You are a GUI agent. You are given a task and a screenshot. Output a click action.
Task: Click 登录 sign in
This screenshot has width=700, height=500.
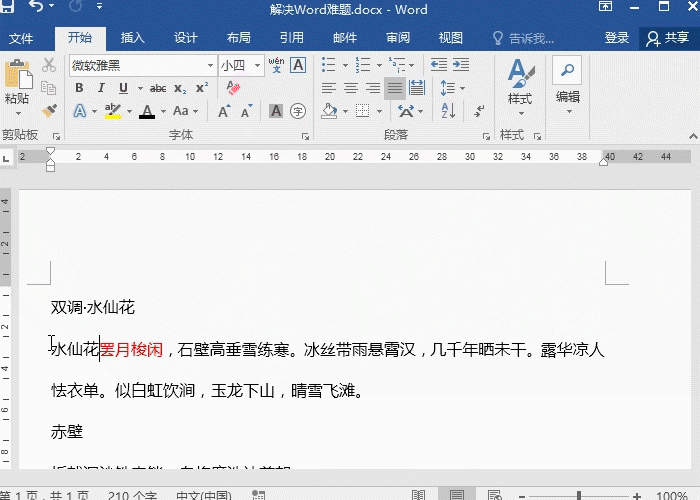coord(617,38)
